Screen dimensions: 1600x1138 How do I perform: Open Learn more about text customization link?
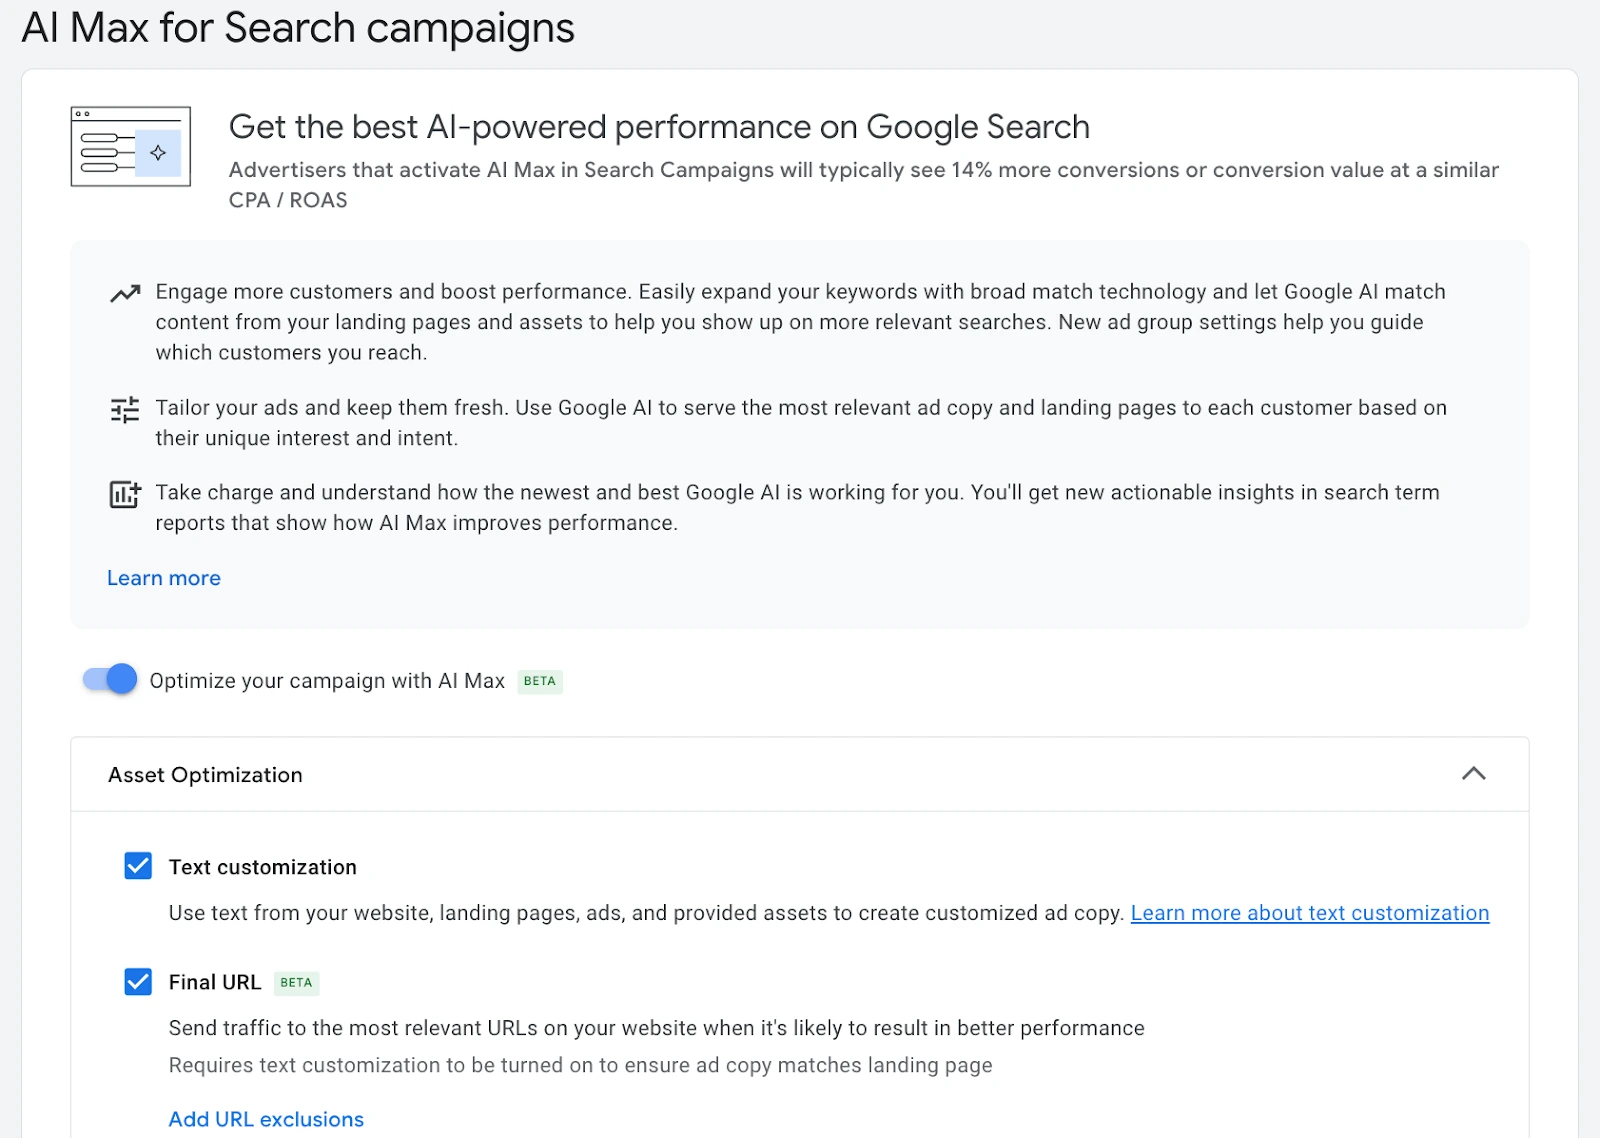pos(1309,913)
